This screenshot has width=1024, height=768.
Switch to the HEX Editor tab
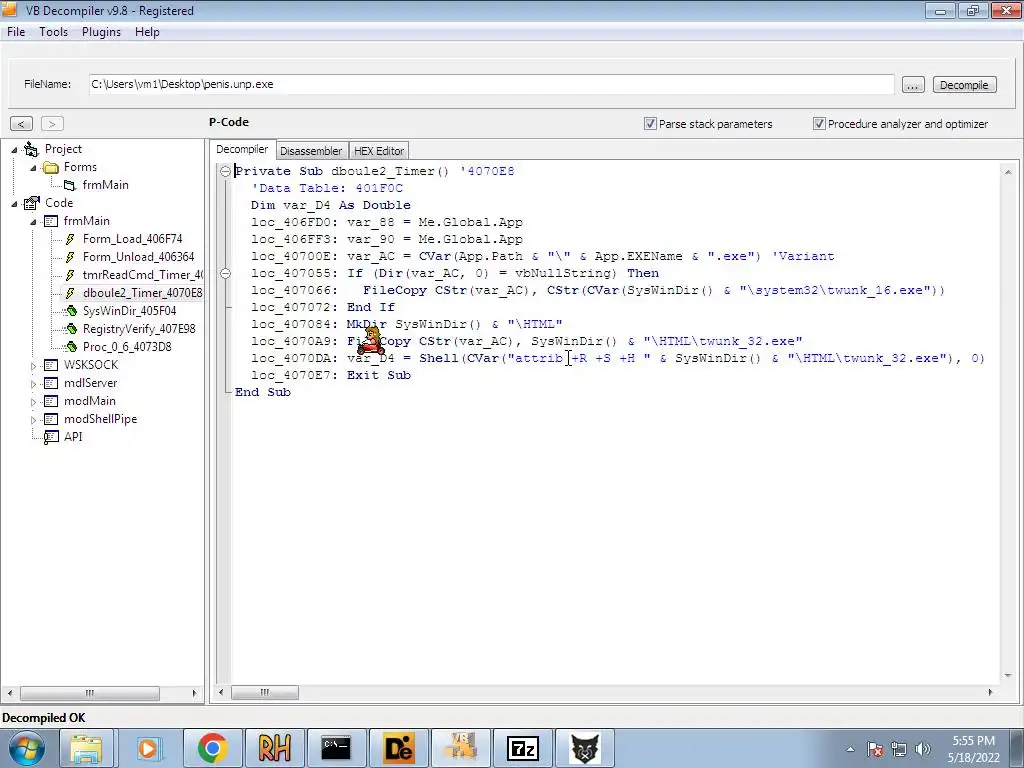[x=379, y=151]
